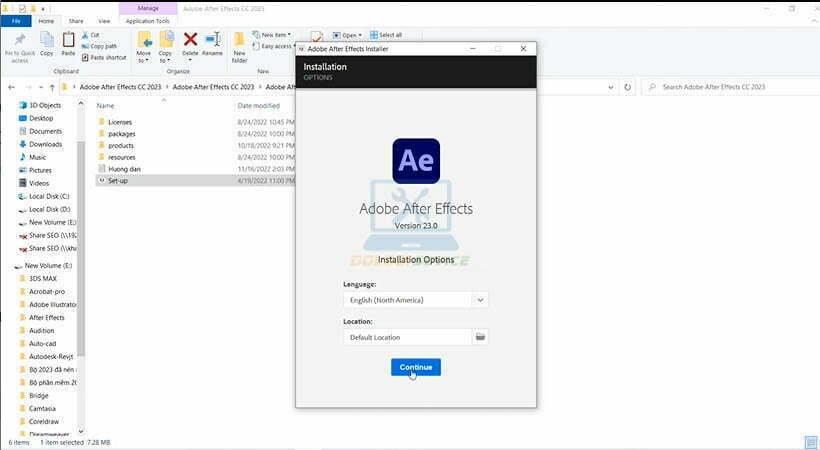
Task: Open Videos in the navigation pane
Action: point(39,183)
